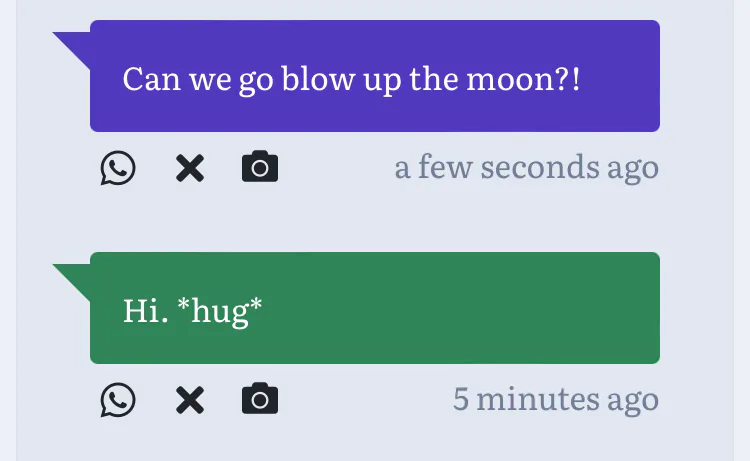
Task: Share the moon message via WhatsApp
Action: [x=118, y=168]
